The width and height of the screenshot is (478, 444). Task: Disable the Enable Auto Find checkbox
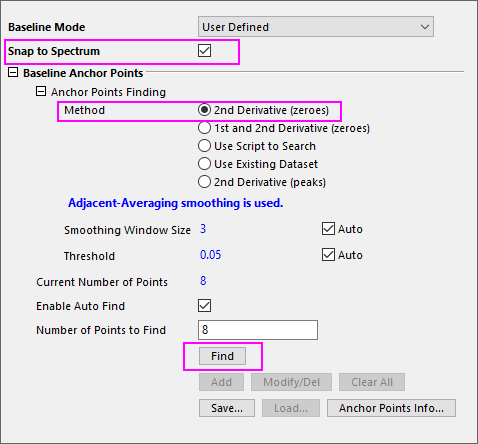pyautogui.click(x=204, y=306)
